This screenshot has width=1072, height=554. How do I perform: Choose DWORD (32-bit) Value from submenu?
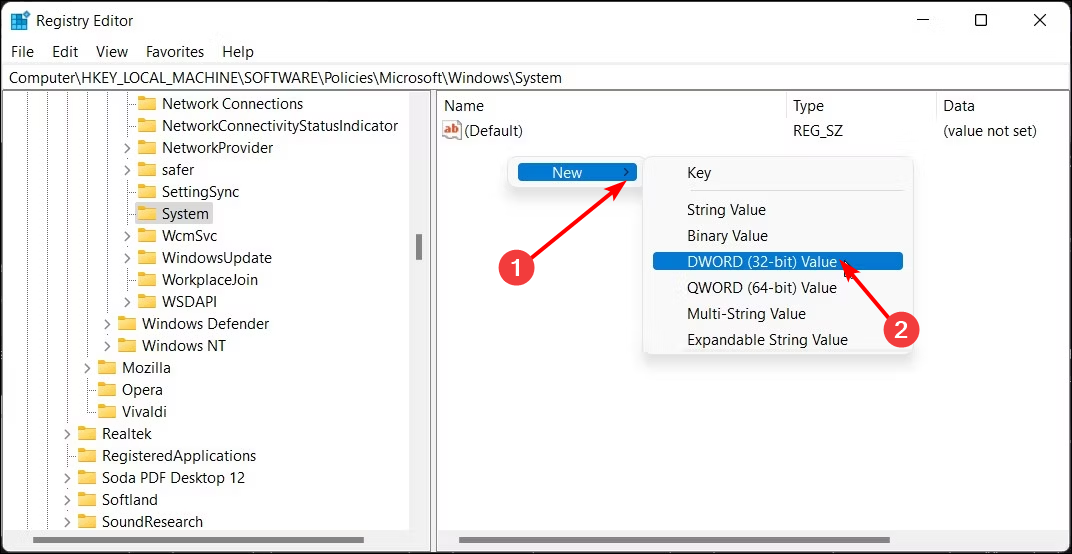click(761, 261)
